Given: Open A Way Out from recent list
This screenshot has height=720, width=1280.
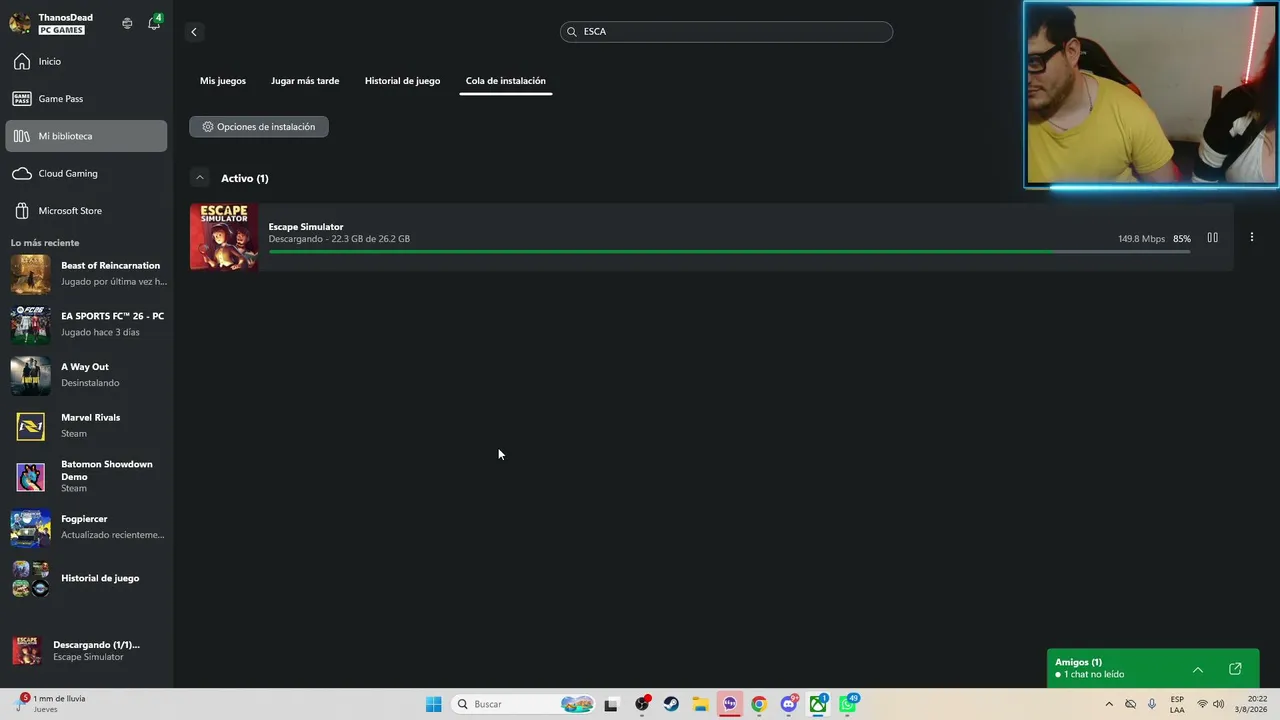Looking at the screenshot, I should click(86, 375).
